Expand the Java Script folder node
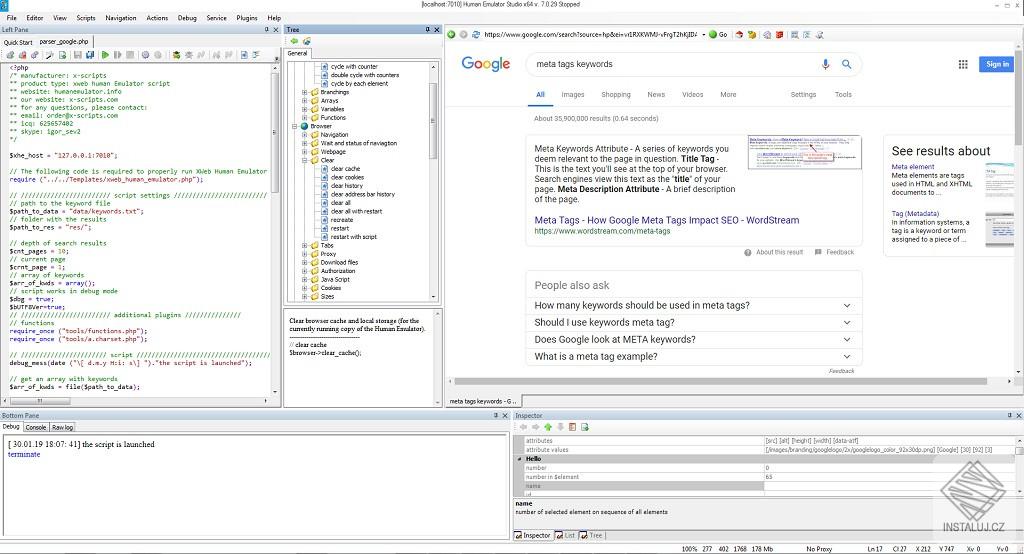Viewport: 1024px width, 554px height. click(x=304, y=279)
